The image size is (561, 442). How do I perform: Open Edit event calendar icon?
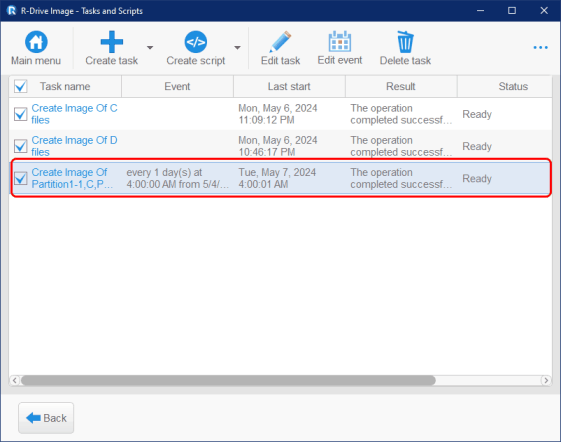coord(340,42)
